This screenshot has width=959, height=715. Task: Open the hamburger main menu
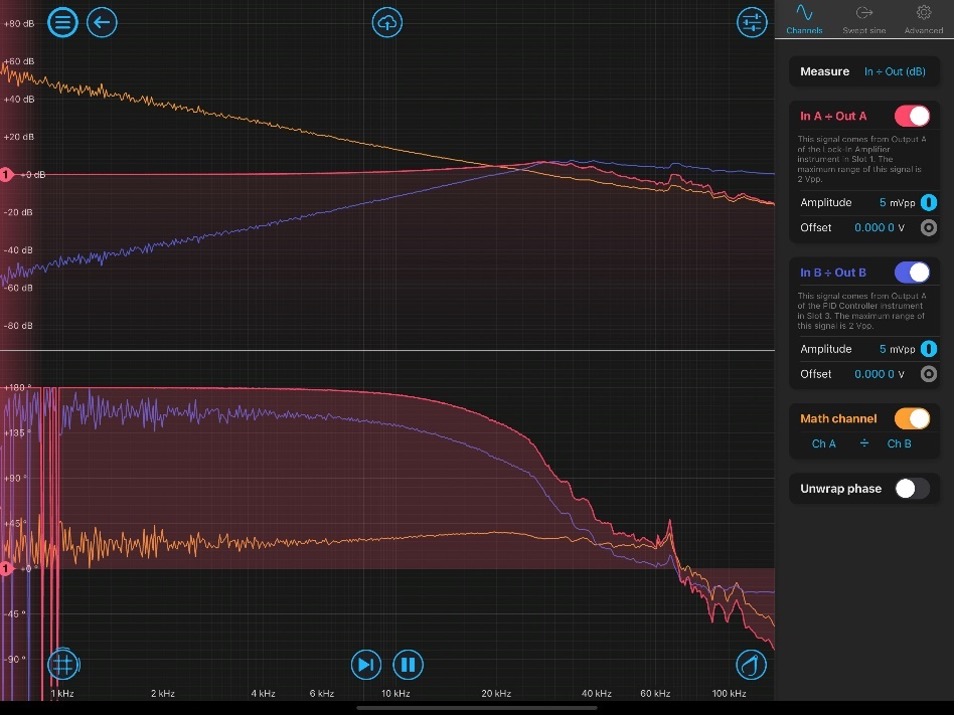(x=63, y=22)
